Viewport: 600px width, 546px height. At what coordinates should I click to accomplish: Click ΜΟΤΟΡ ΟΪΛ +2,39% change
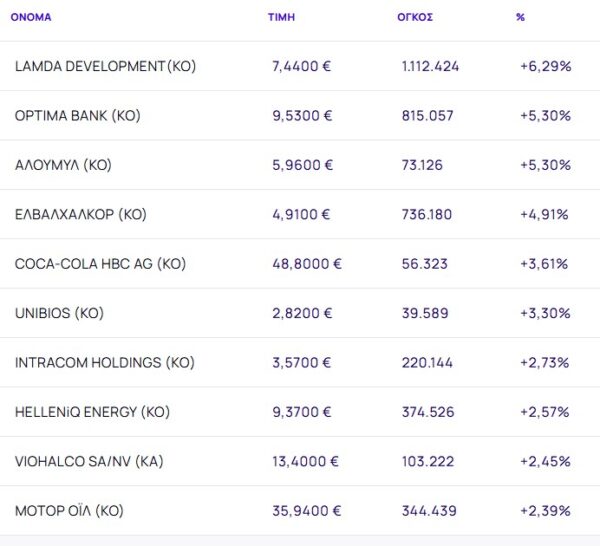[x=545, y=511]
